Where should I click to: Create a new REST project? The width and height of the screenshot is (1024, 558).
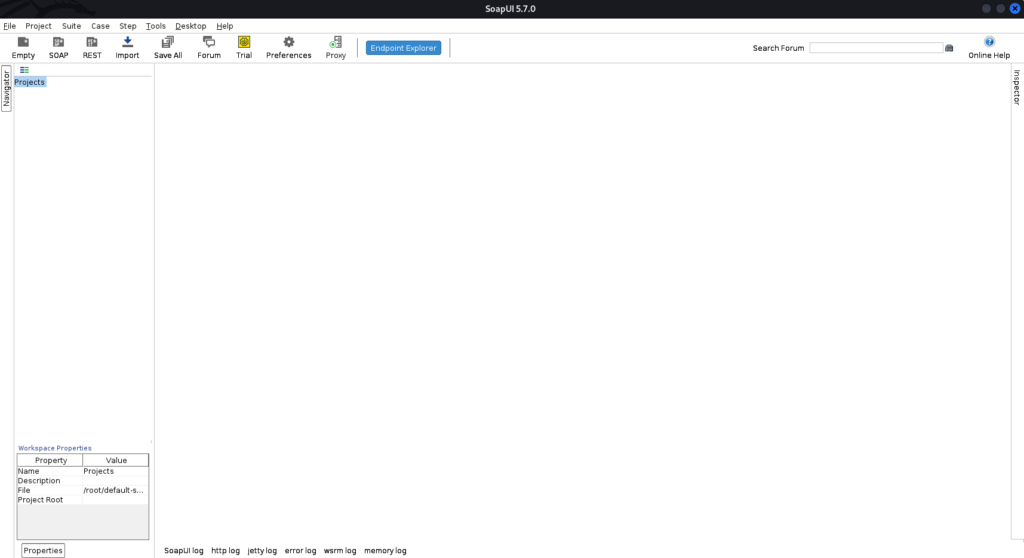(x=92, y=48)
